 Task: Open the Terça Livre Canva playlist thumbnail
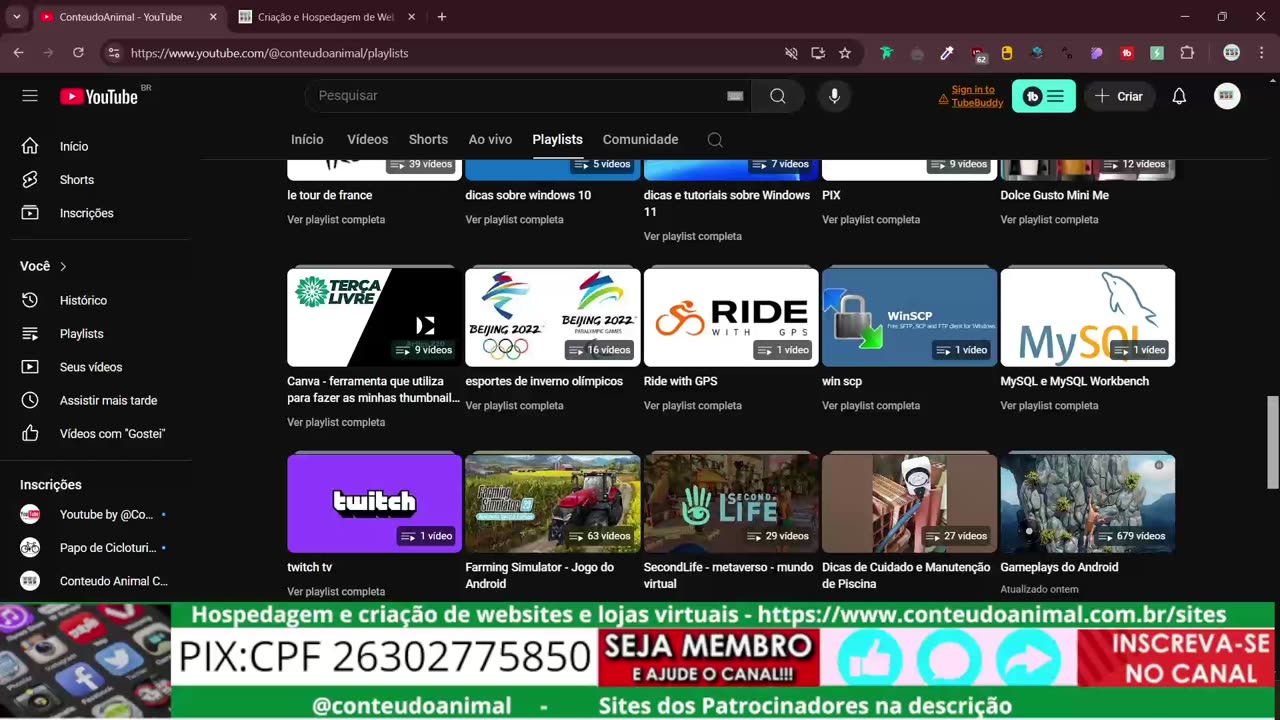pyautogui.click(x=374, y=317)
